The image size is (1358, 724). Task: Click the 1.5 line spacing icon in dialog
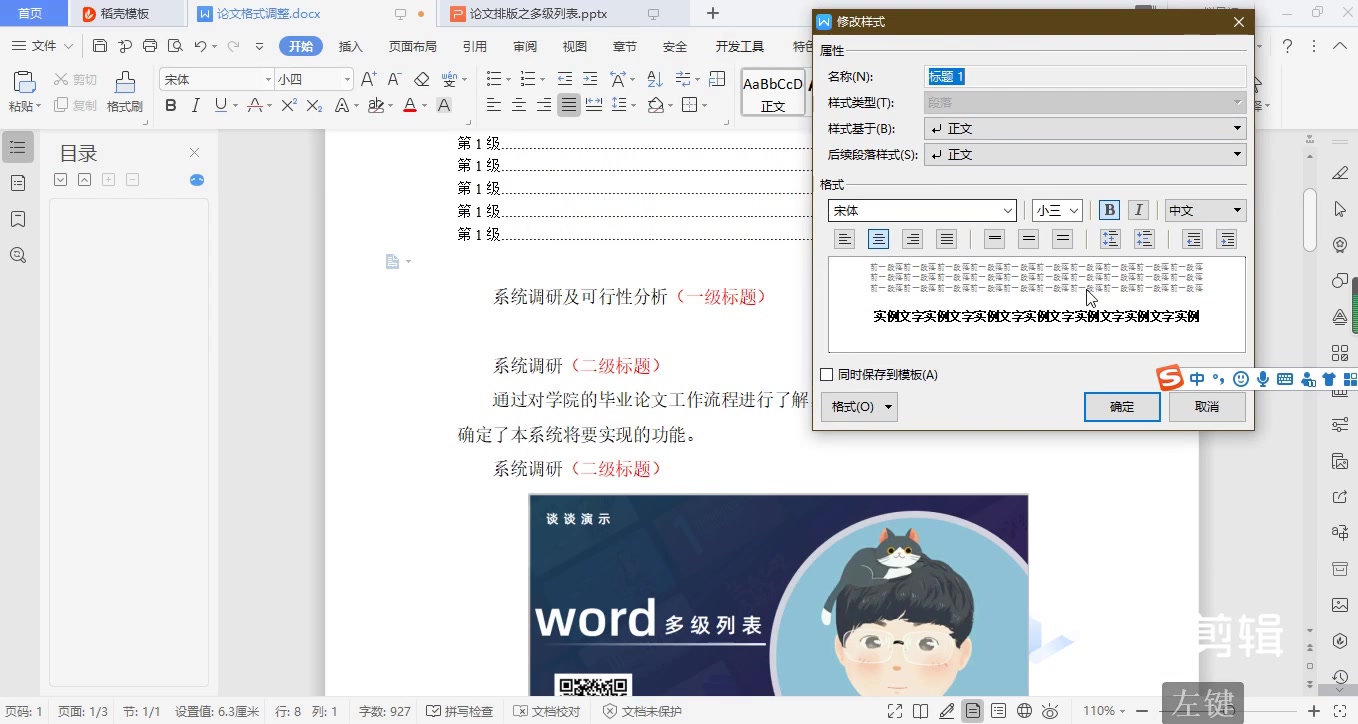tap(1029, 239)
